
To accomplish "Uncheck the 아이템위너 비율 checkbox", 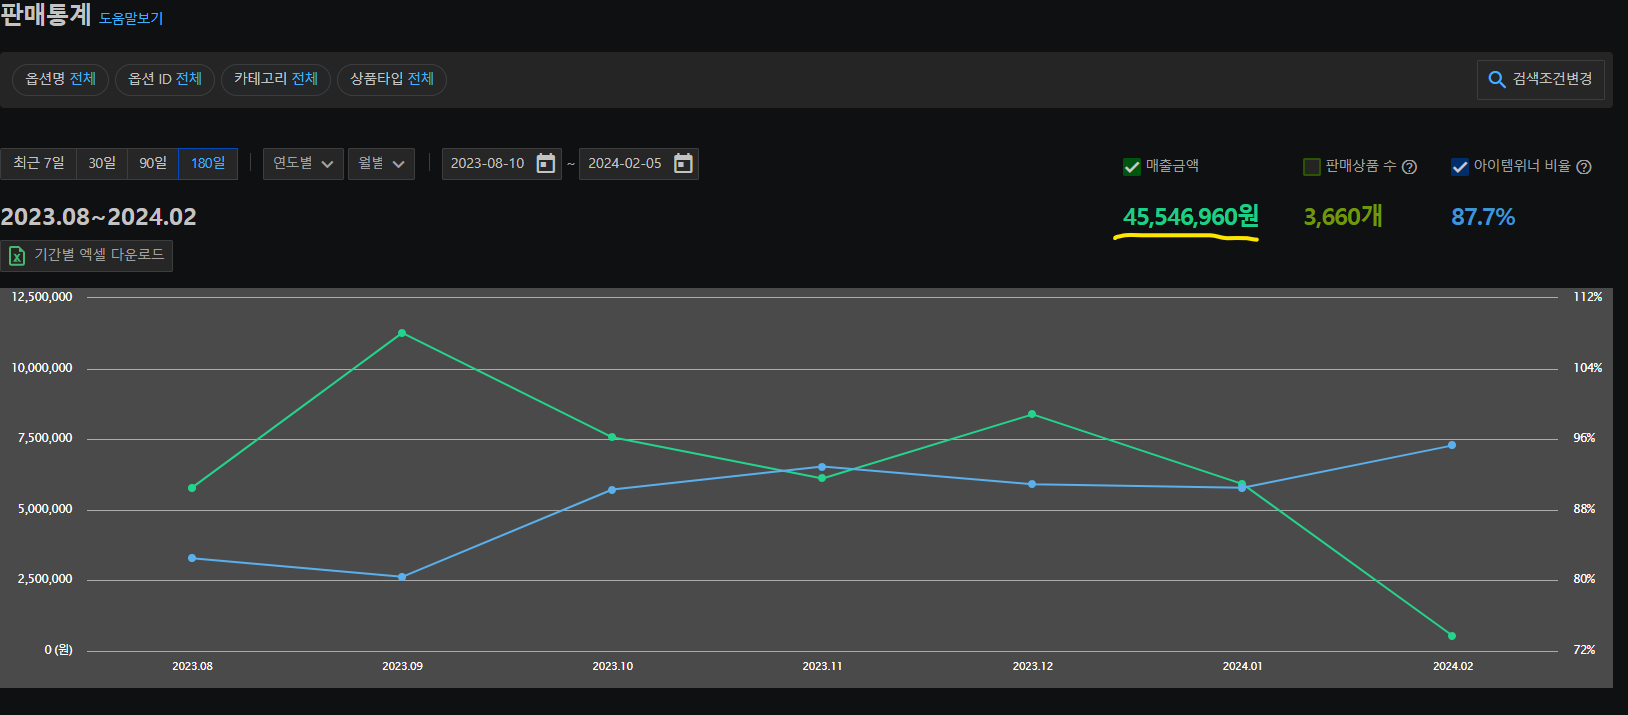I will click(x=1460, y=167).
